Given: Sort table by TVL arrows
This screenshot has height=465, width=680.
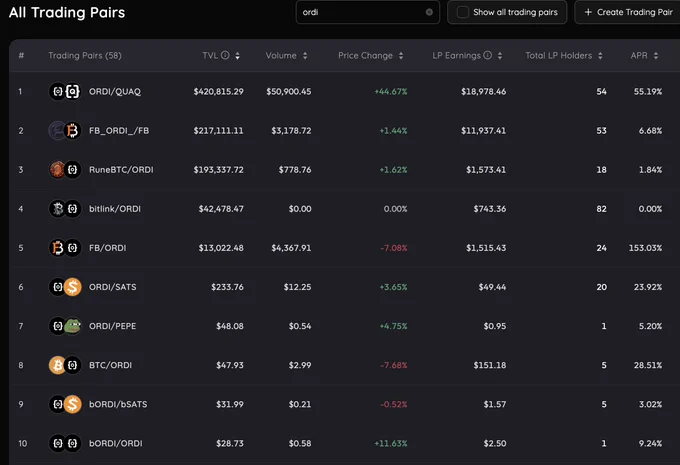Looking at the screenshot, I should [x=237, y=56].
